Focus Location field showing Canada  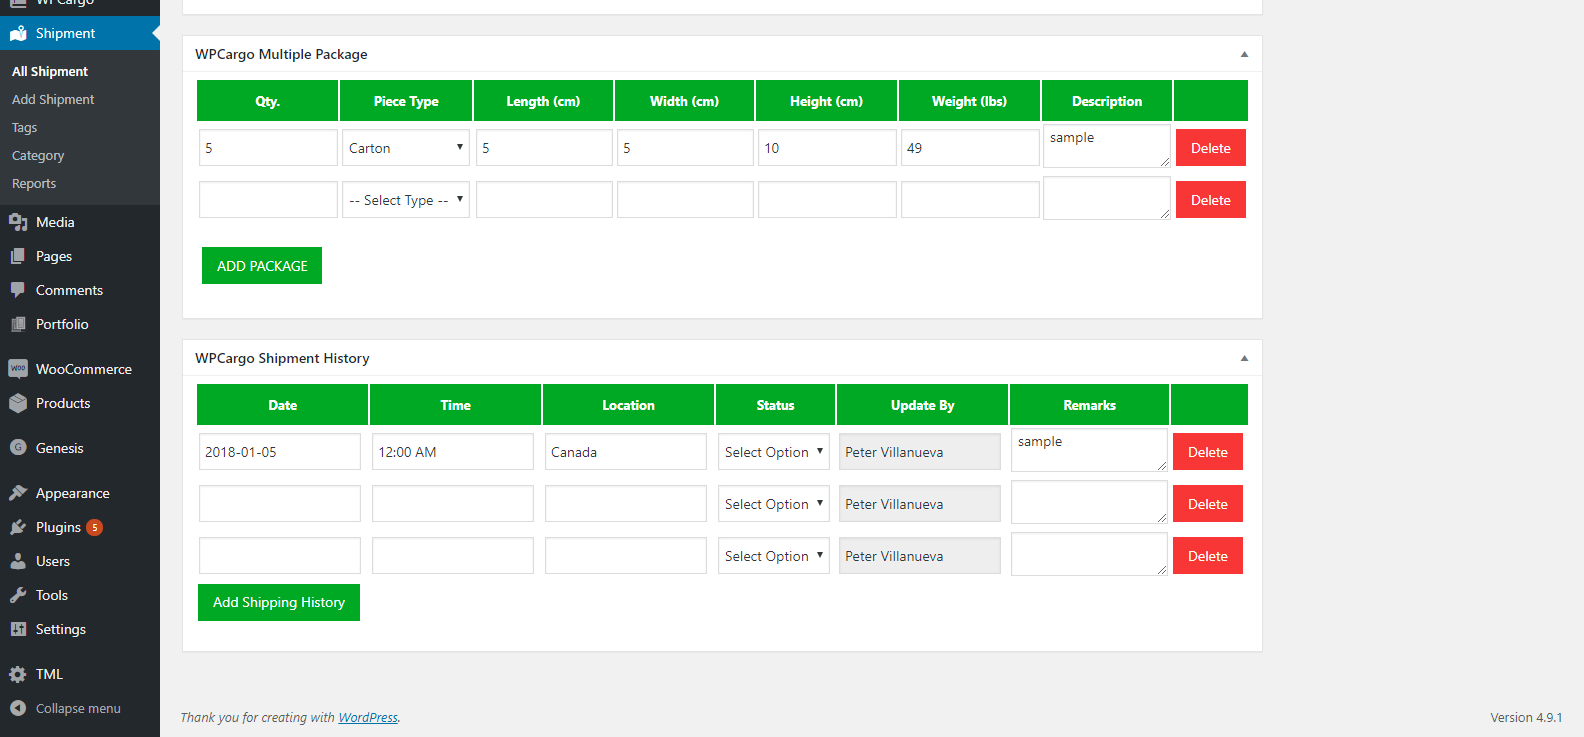(626, 452)
